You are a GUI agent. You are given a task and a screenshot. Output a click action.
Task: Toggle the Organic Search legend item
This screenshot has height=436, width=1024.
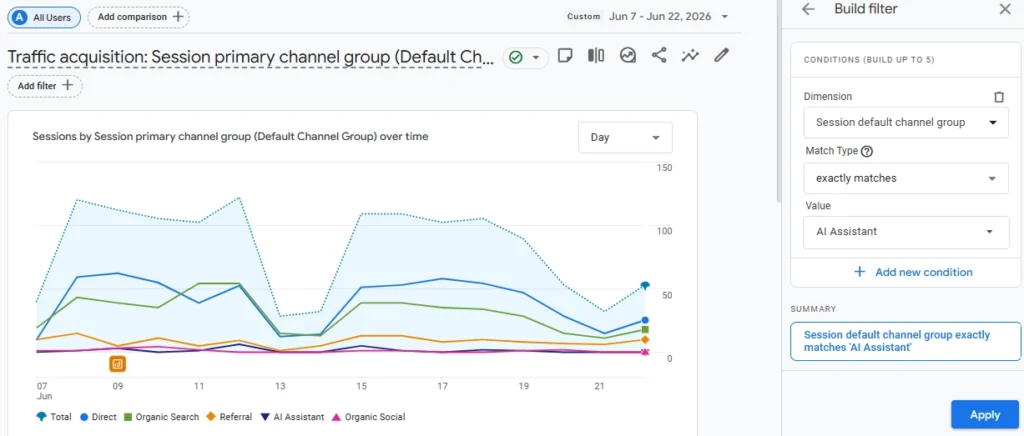point(161,417)
